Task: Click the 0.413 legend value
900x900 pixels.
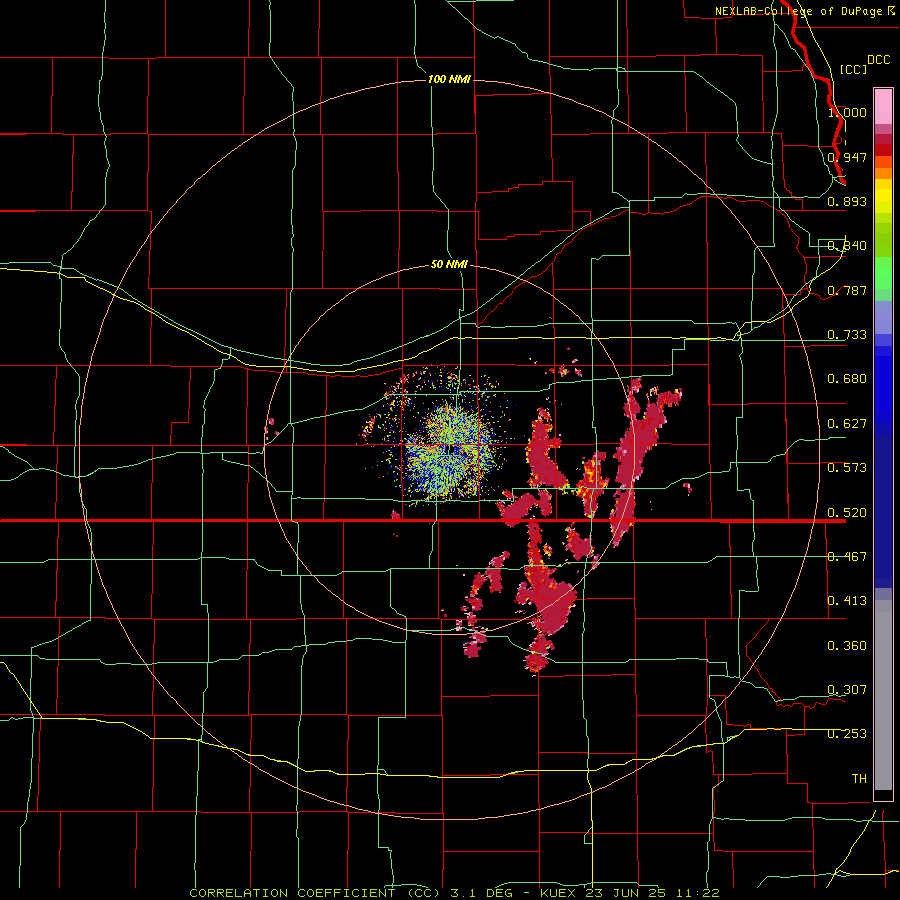Action: coord(847,601)
